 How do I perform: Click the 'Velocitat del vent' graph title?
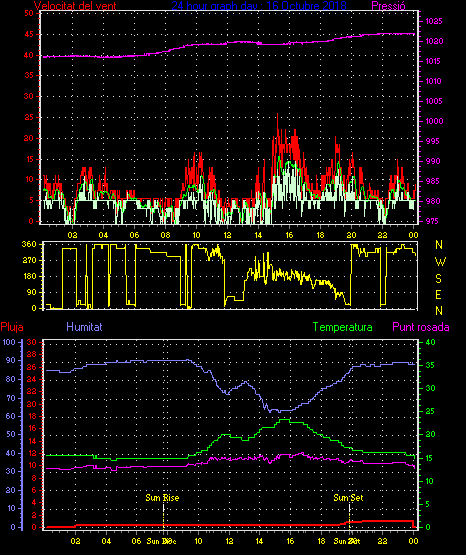pyautogui.click(x=75, y=6)
